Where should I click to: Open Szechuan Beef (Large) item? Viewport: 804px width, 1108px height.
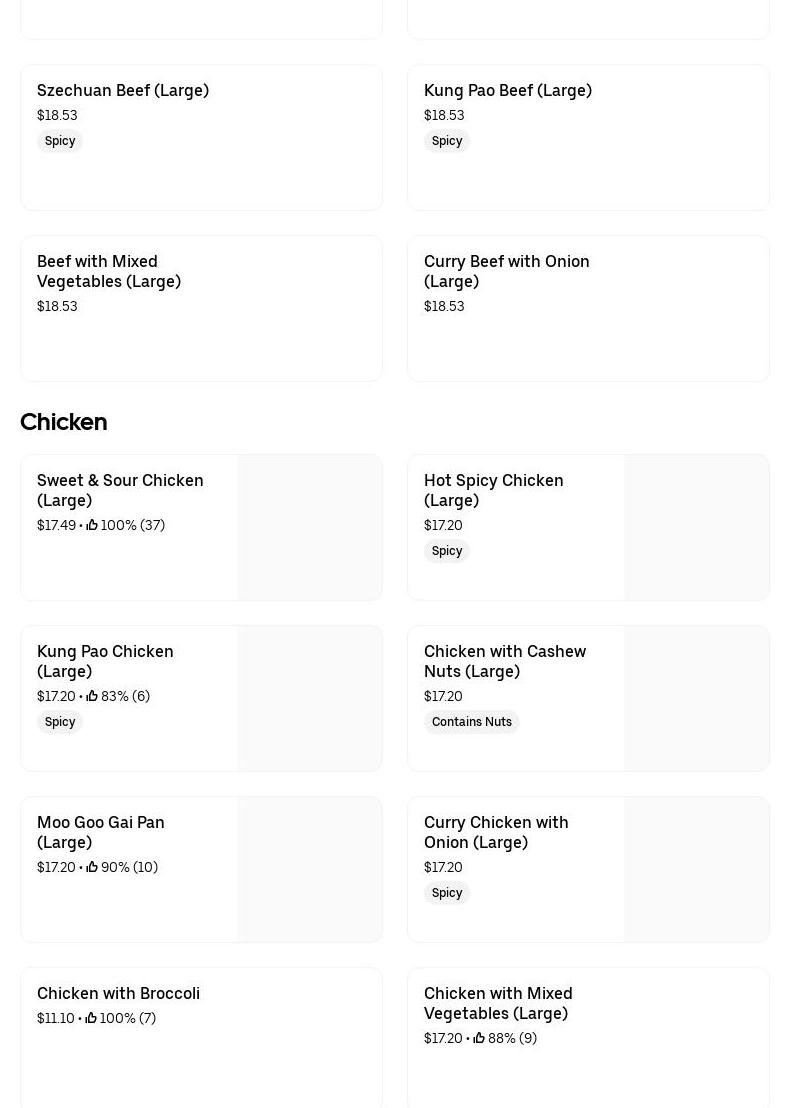click(123, 90)
